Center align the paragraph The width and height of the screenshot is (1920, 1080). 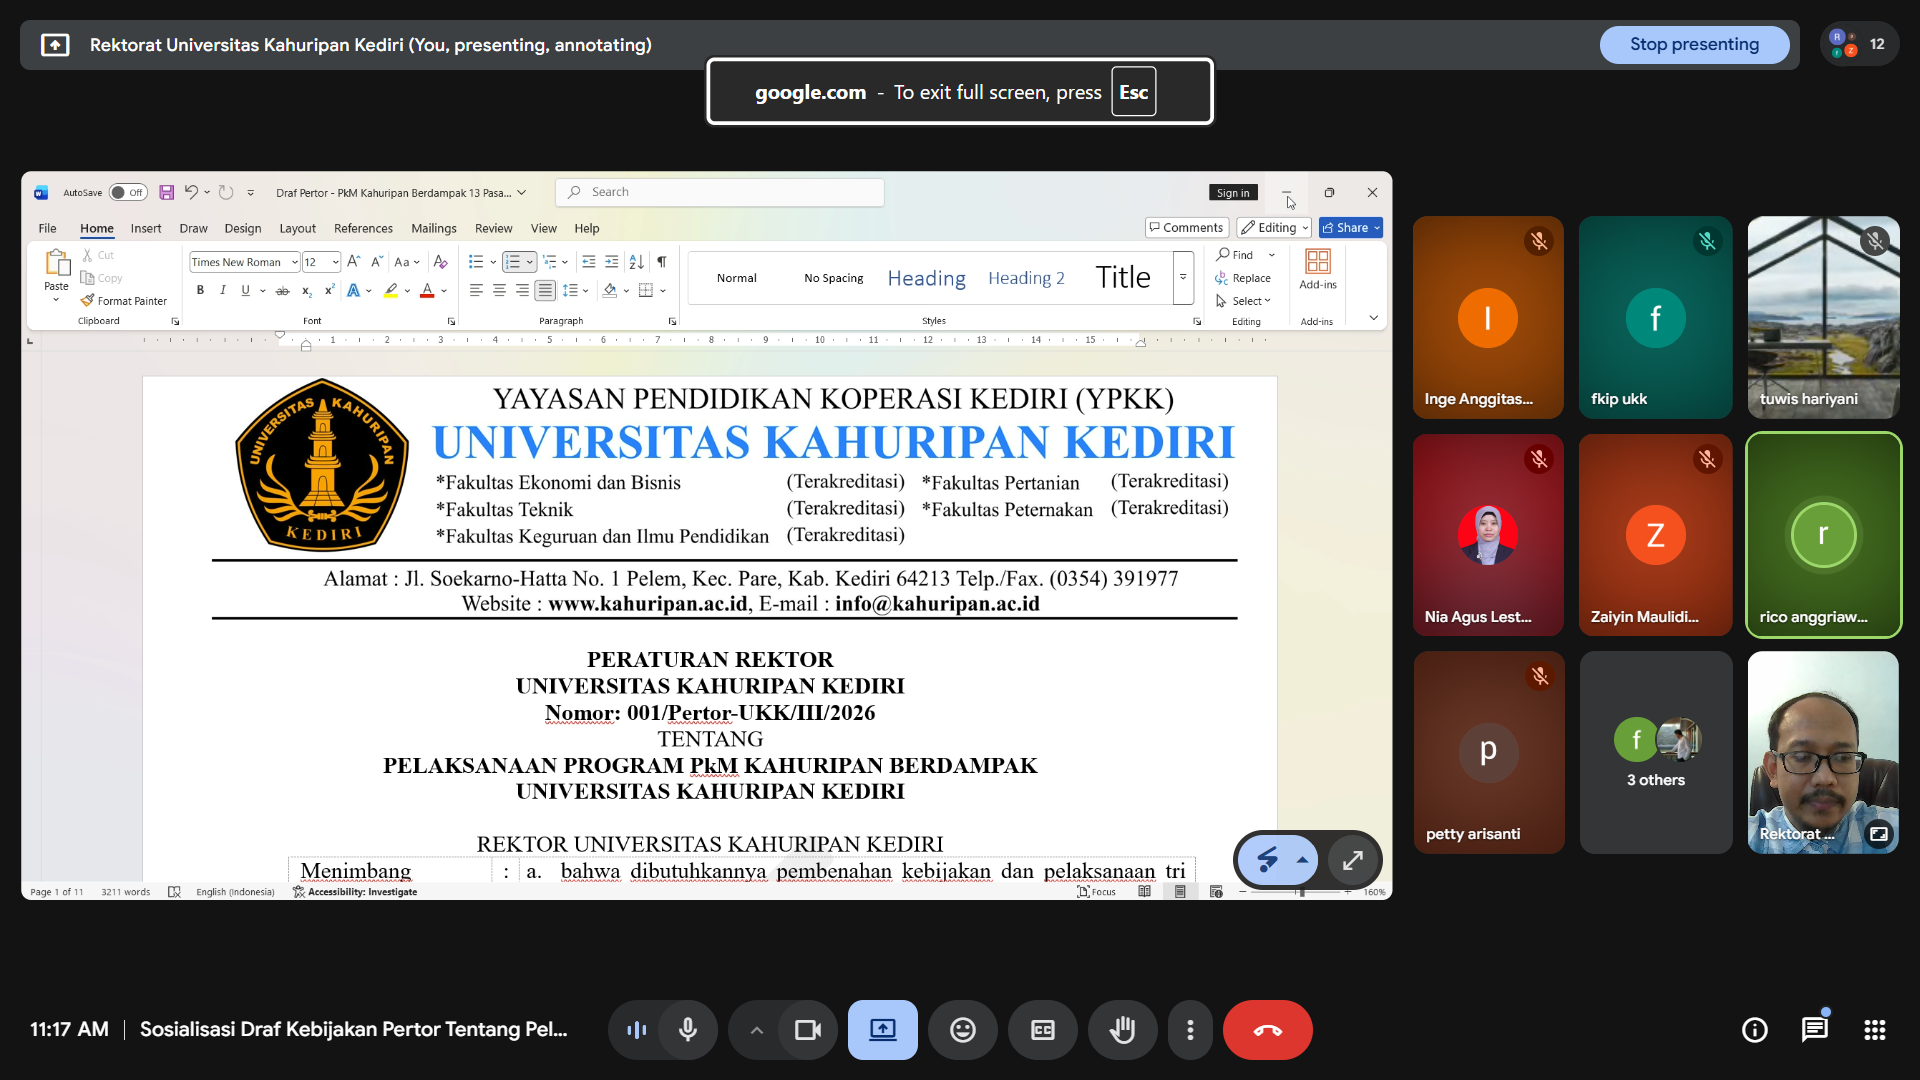(499, 291)
